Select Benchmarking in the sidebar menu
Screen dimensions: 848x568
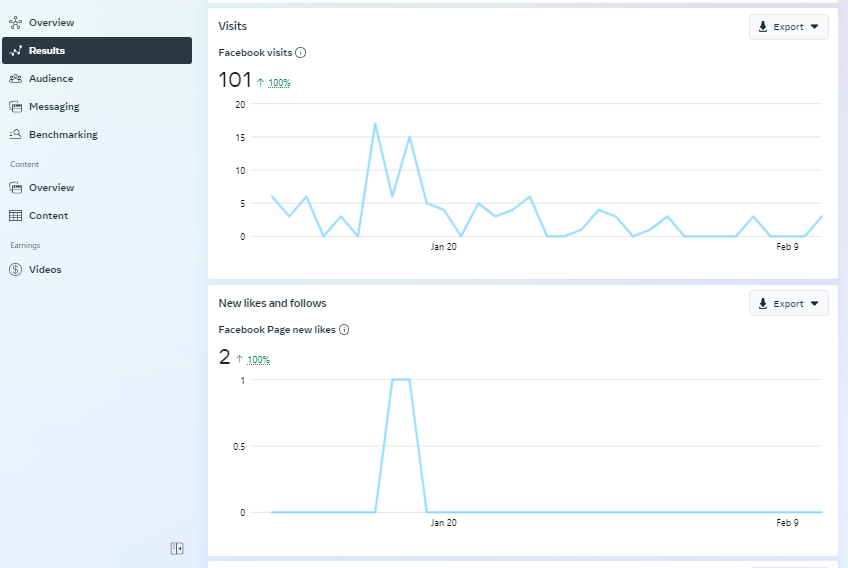click(x=63, y=134)
